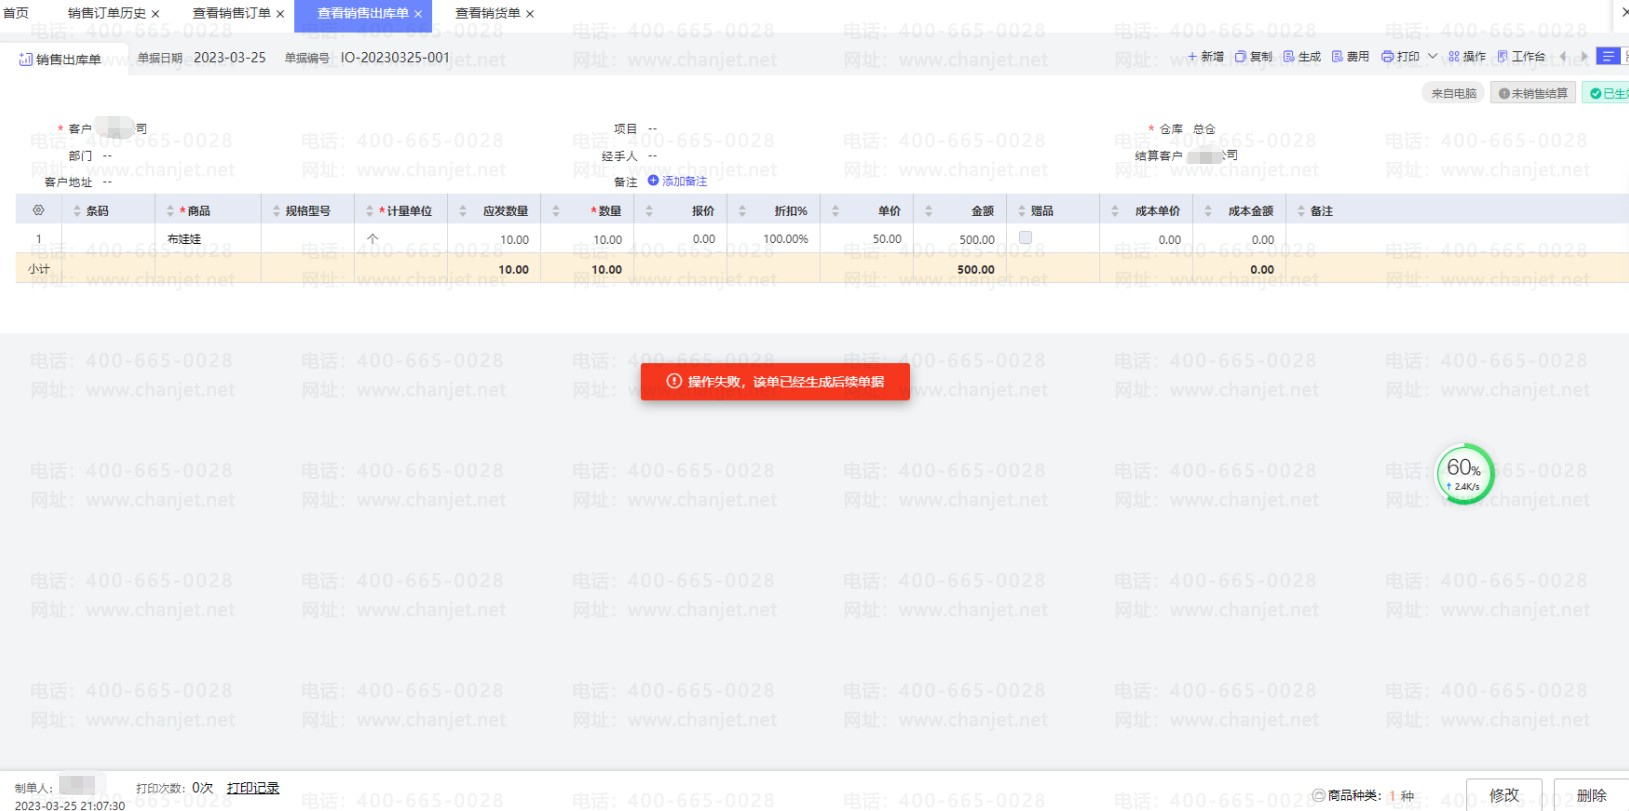Click the 商品种类 info icon
This screenshot has height=811, width=1629.
[1319, 795]
